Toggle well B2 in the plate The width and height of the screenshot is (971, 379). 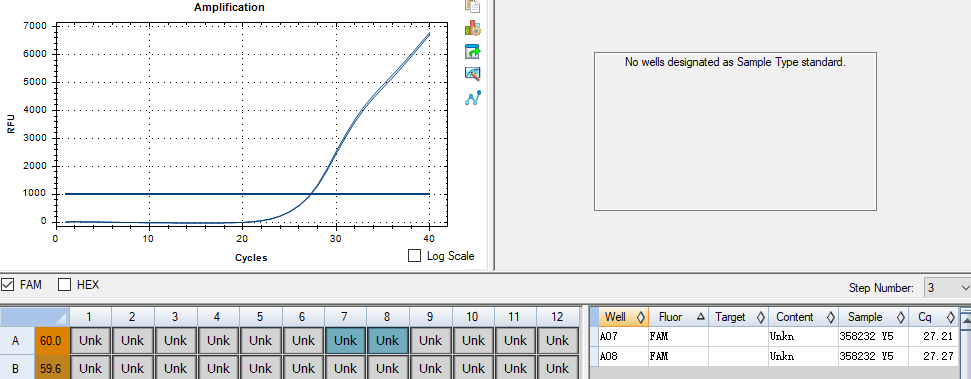[133, 368]
